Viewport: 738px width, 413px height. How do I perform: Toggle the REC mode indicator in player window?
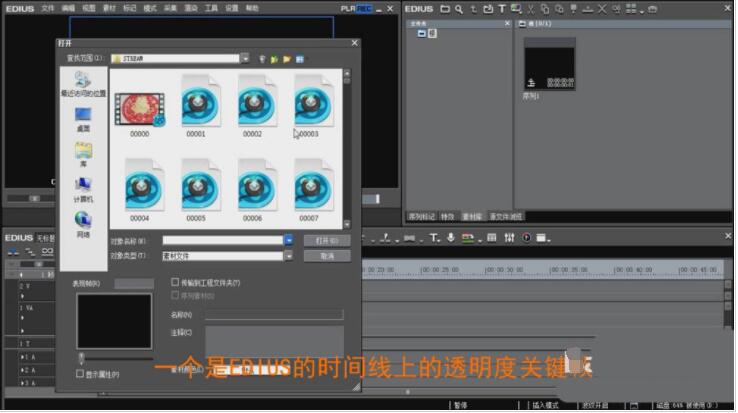click(364, 8)
